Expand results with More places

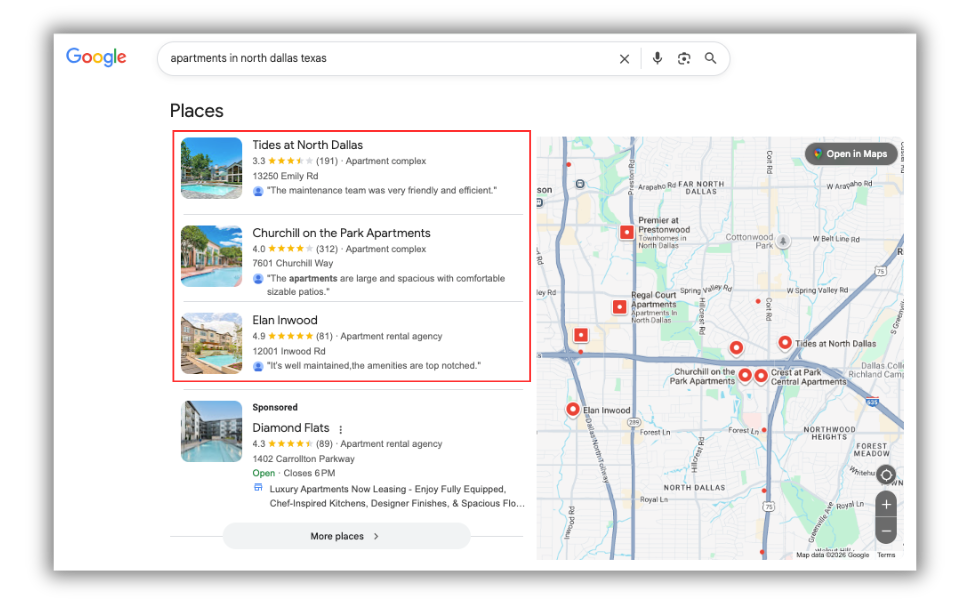(x=345, y=536)
